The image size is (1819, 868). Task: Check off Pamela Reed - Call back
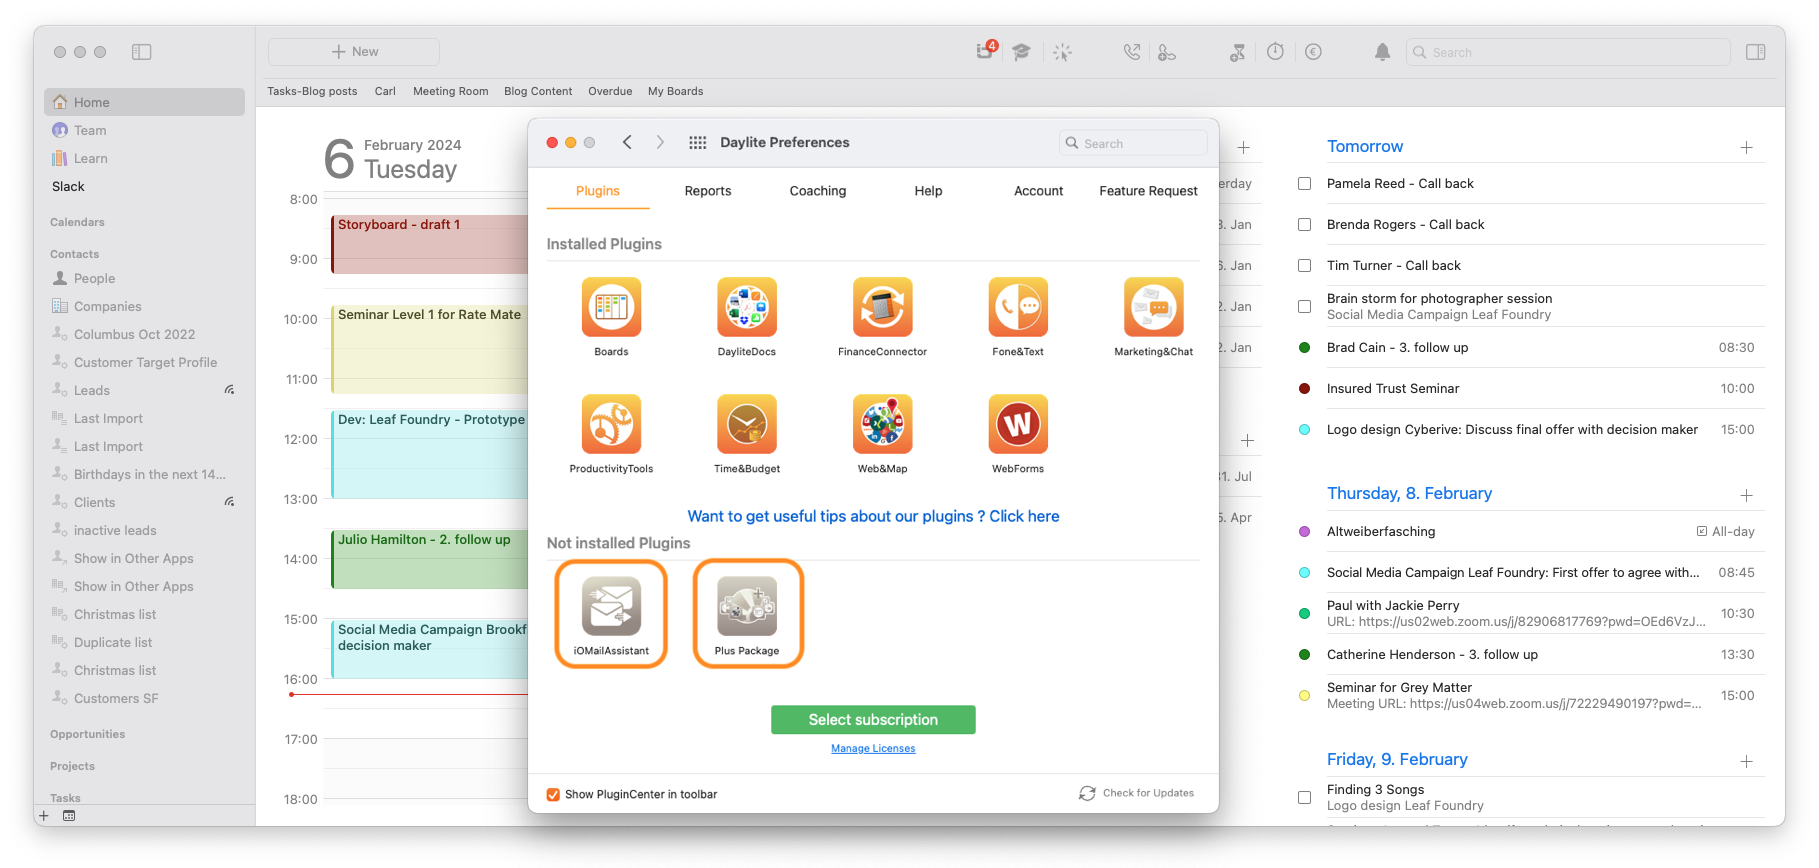[1304, 184]
